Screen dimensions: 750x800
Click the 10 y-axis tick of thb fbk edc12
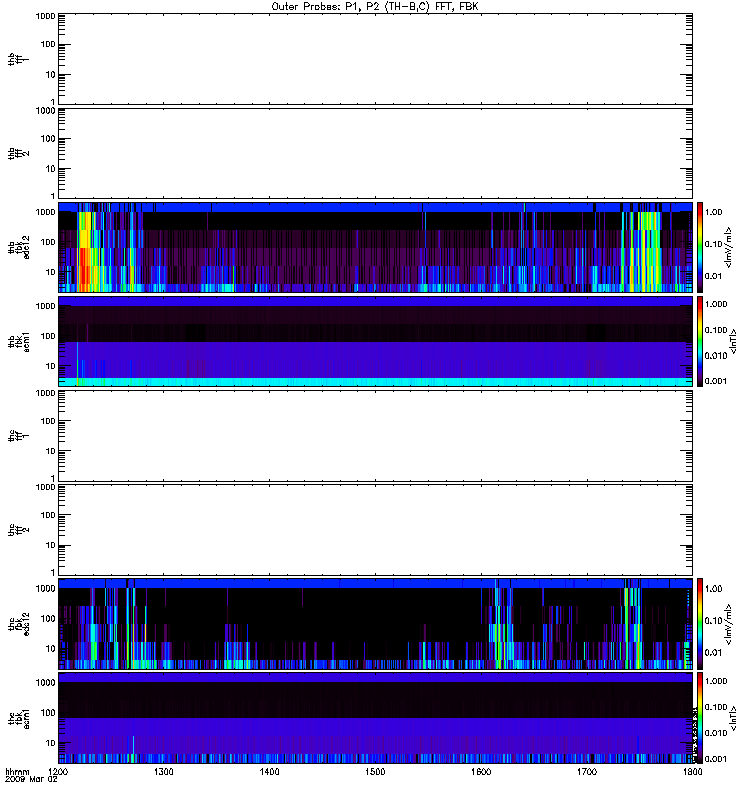51,272
